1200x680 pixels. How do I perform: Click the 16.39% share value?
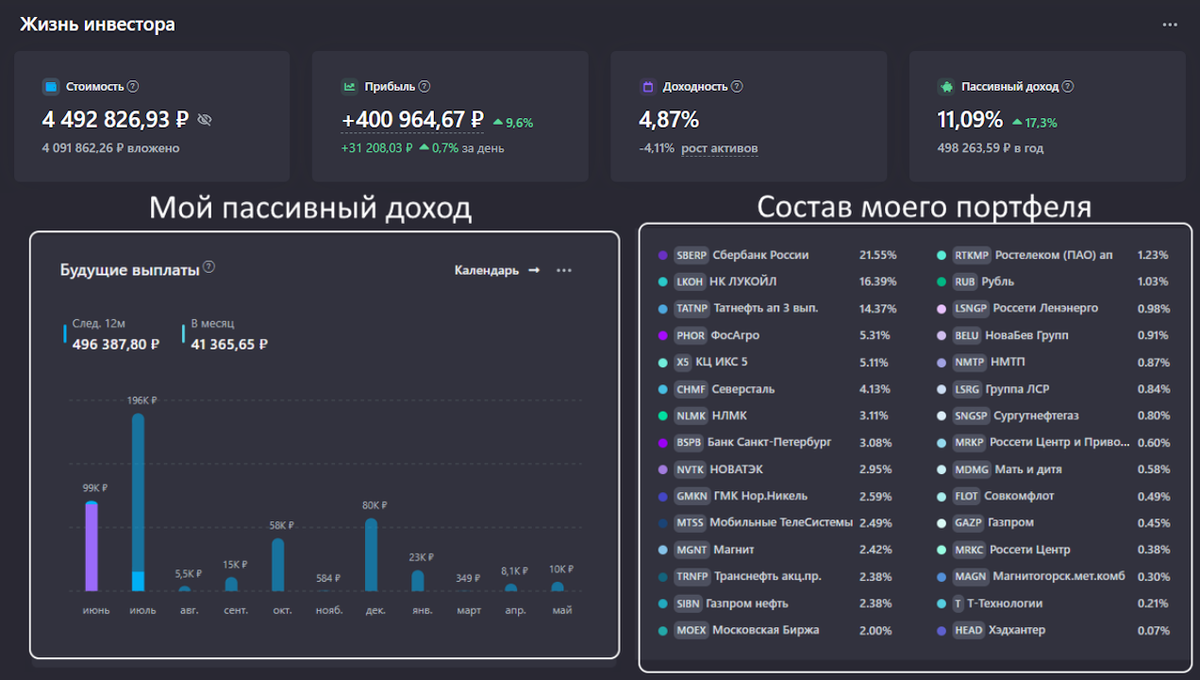pyautogui.click(x=878, y=282)
